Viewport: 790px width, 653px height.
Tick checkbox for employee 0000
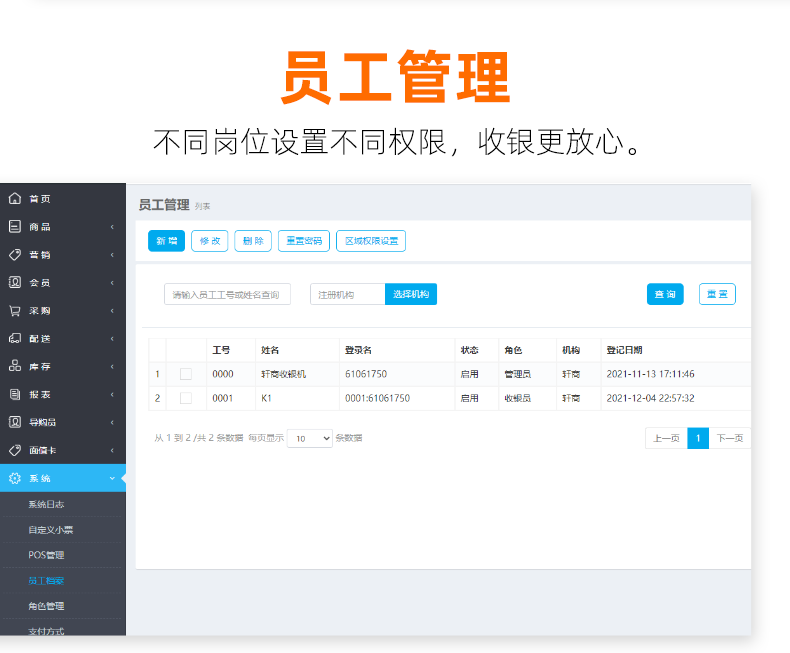click(x=186, y=374)
